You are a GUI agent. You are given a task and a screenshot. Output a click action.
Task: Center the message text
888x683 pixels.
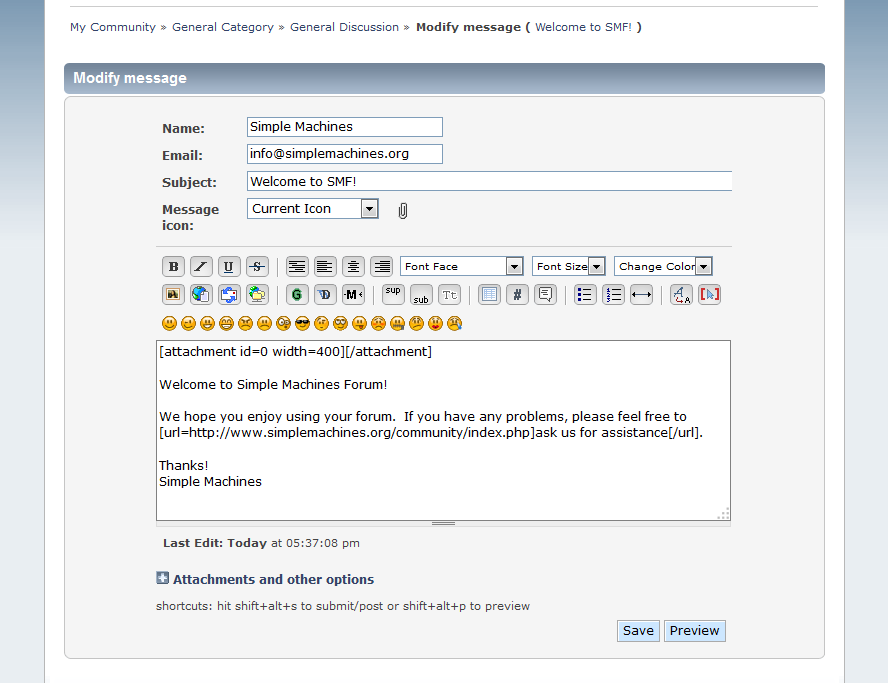[353, 266]
